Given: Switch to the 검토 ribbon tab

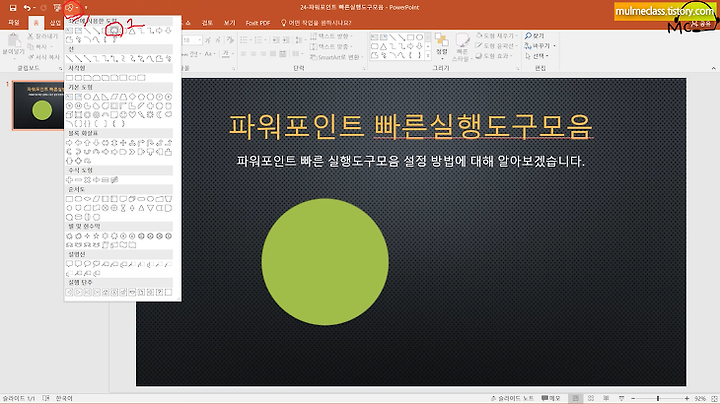Looking at the screenshot, I should (x=207, y=22).
